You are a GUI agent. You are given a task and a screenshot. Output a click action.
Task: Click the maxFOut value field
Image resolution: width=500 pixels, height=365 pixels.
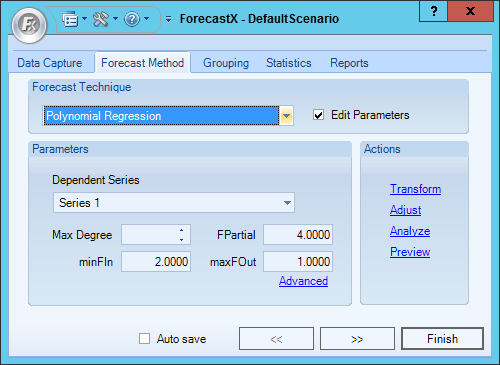pyautogui.click(x=298, y=262)
